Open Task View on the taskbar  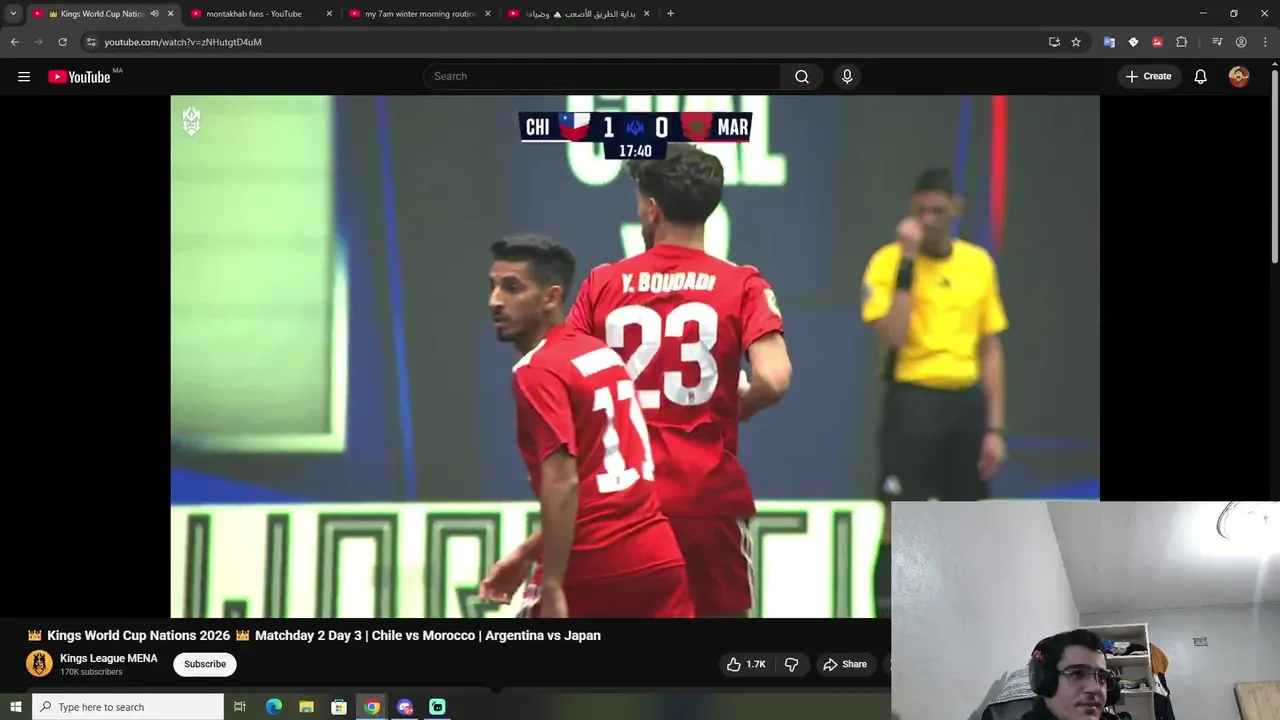click(x=240, y=707)
